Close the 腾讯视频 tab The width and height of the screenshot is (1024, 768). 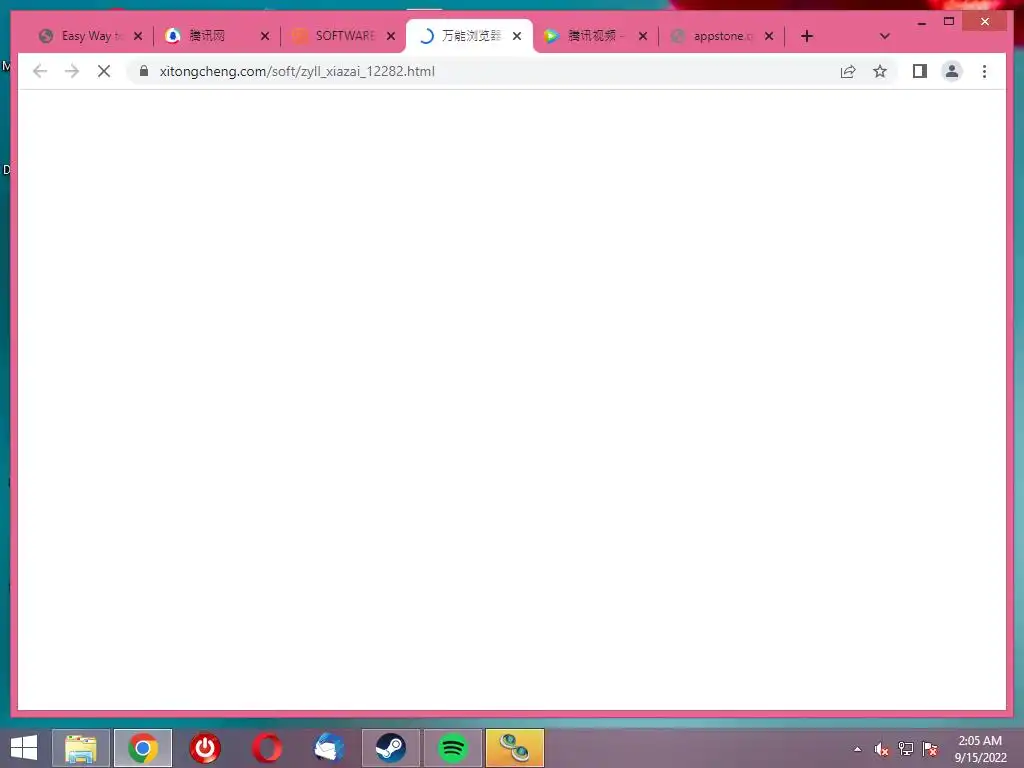point(643,36)
